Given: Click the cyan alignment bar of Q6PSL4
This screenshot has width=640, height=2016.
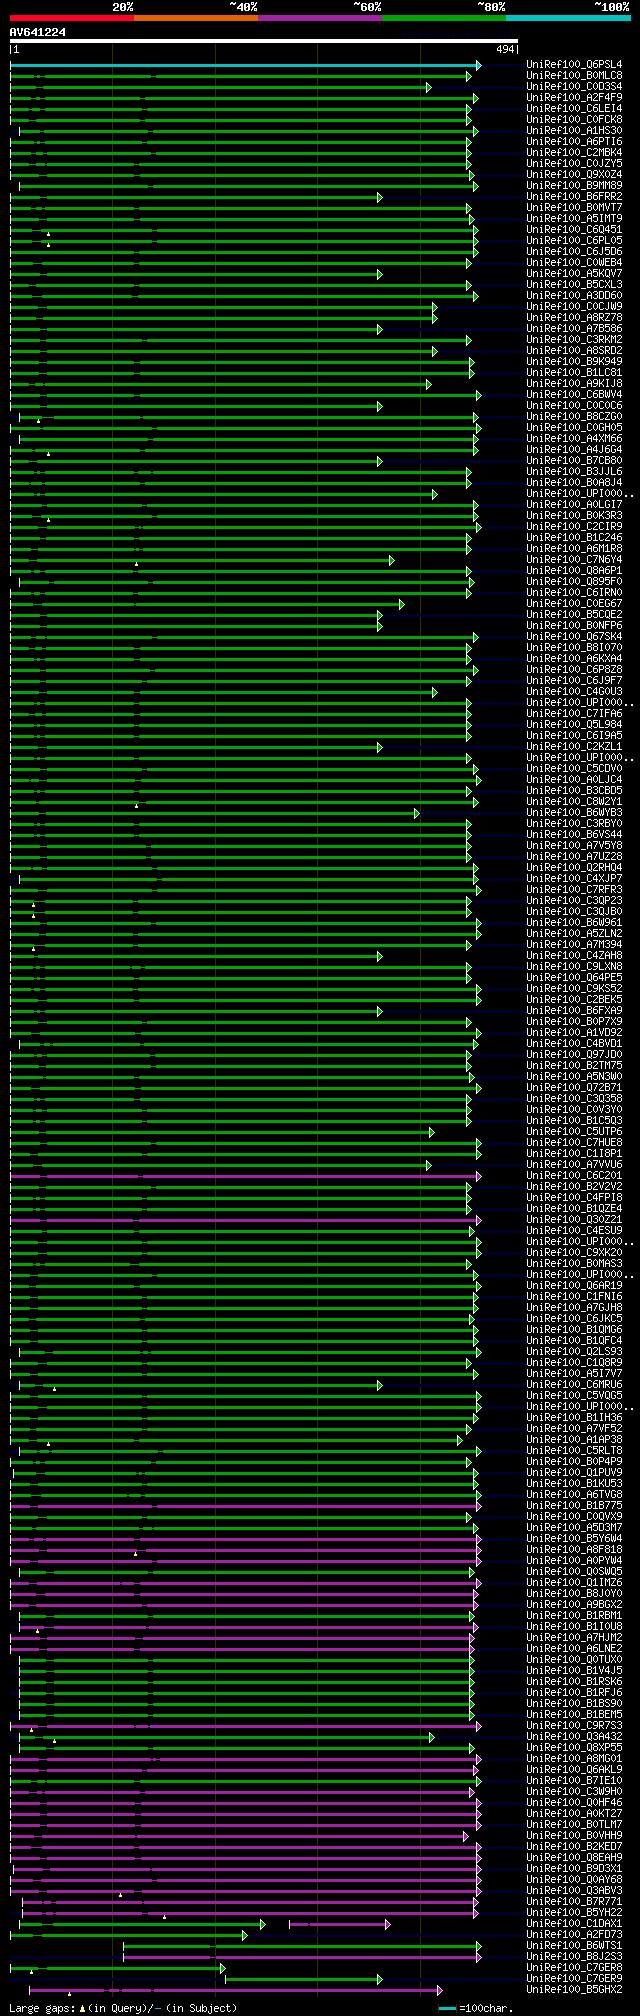Looking at the screenshot, I should click(x=245, y=65).
